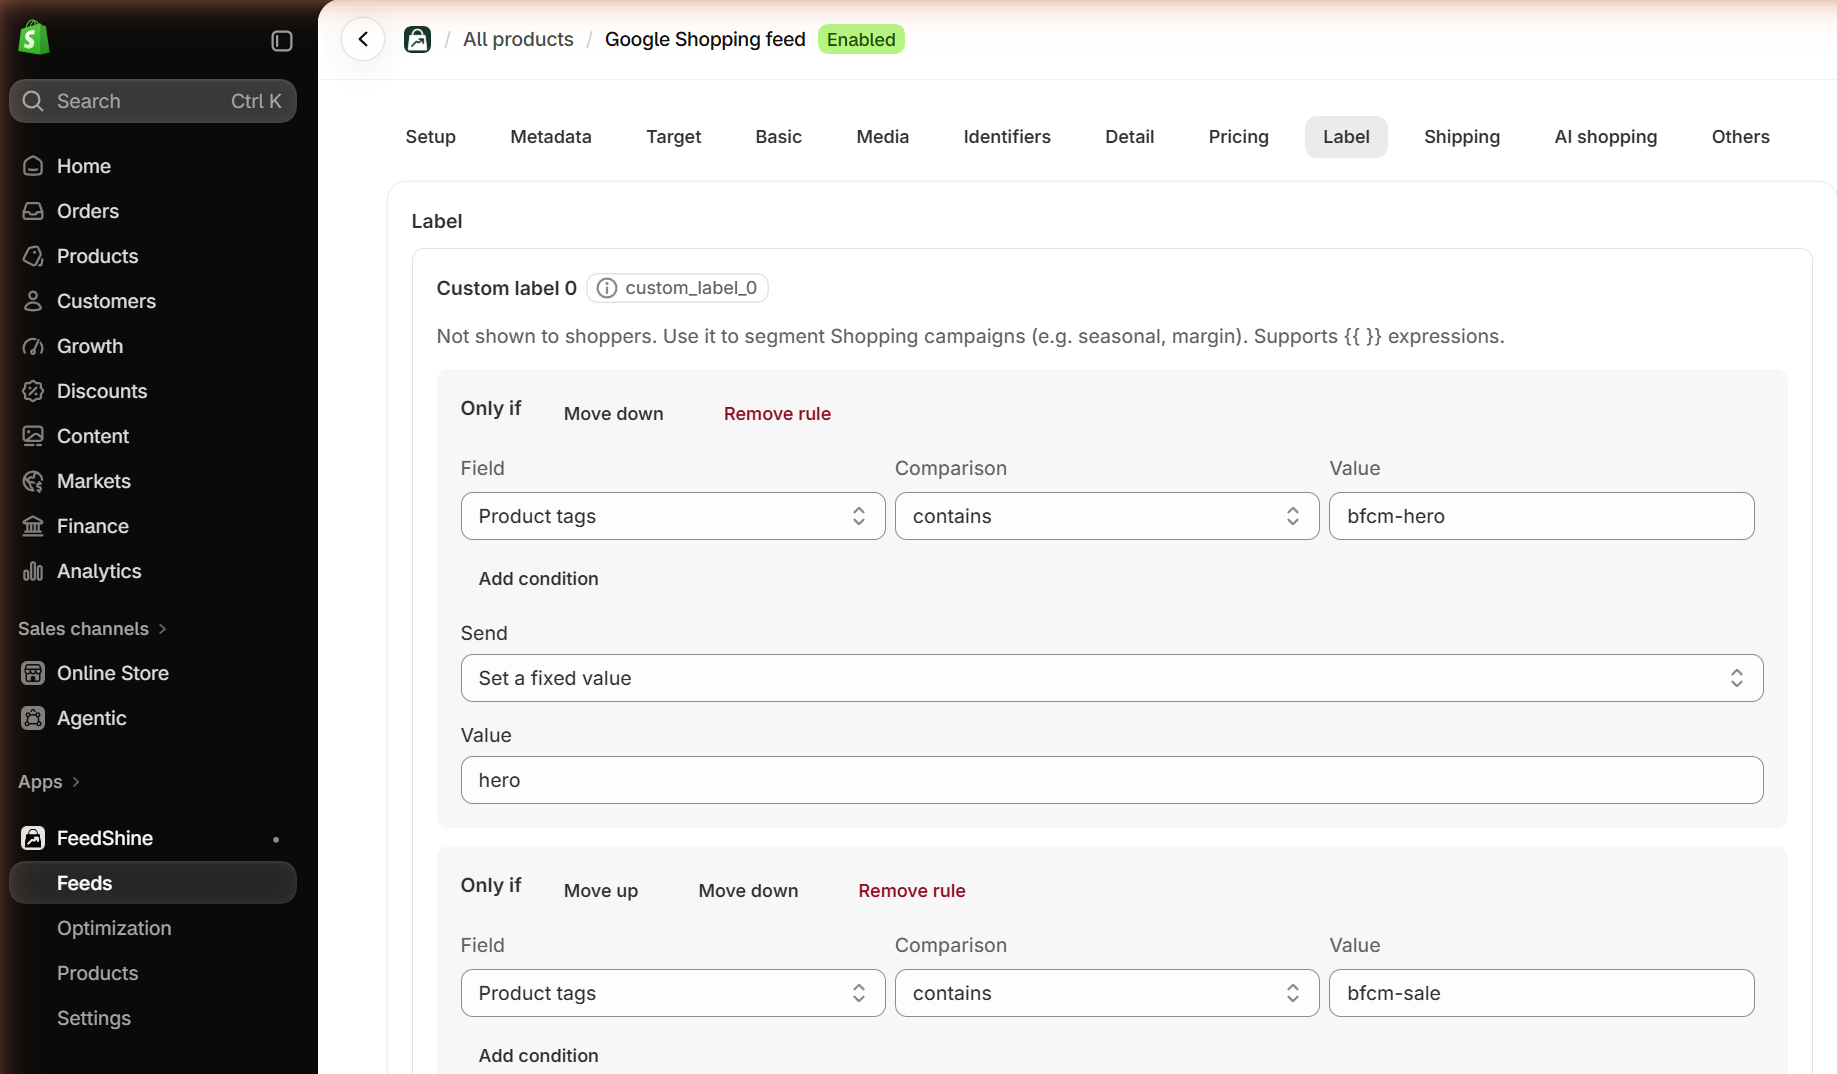Click the Search box in sidebar
The image size is (1837, 1074).
tap(153, 101)
